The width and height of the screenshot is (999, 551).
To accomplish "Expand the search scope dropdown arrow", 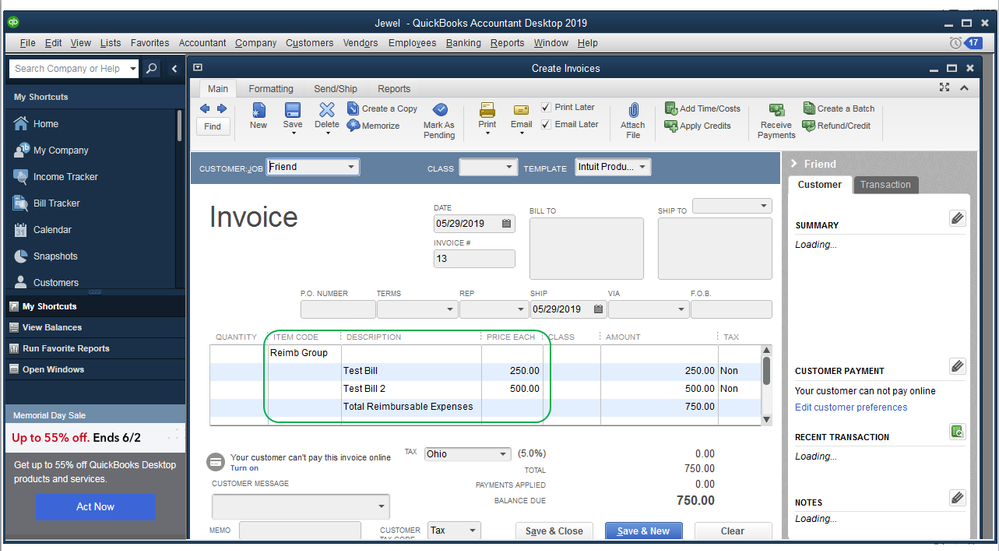I will click(133, 68).
